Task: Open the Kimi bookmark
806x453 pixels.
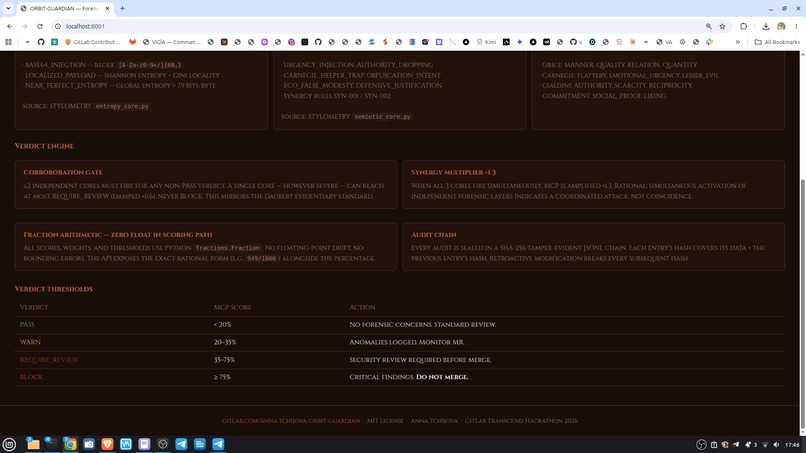Action: pyautogui.click(x=486, y=42)
